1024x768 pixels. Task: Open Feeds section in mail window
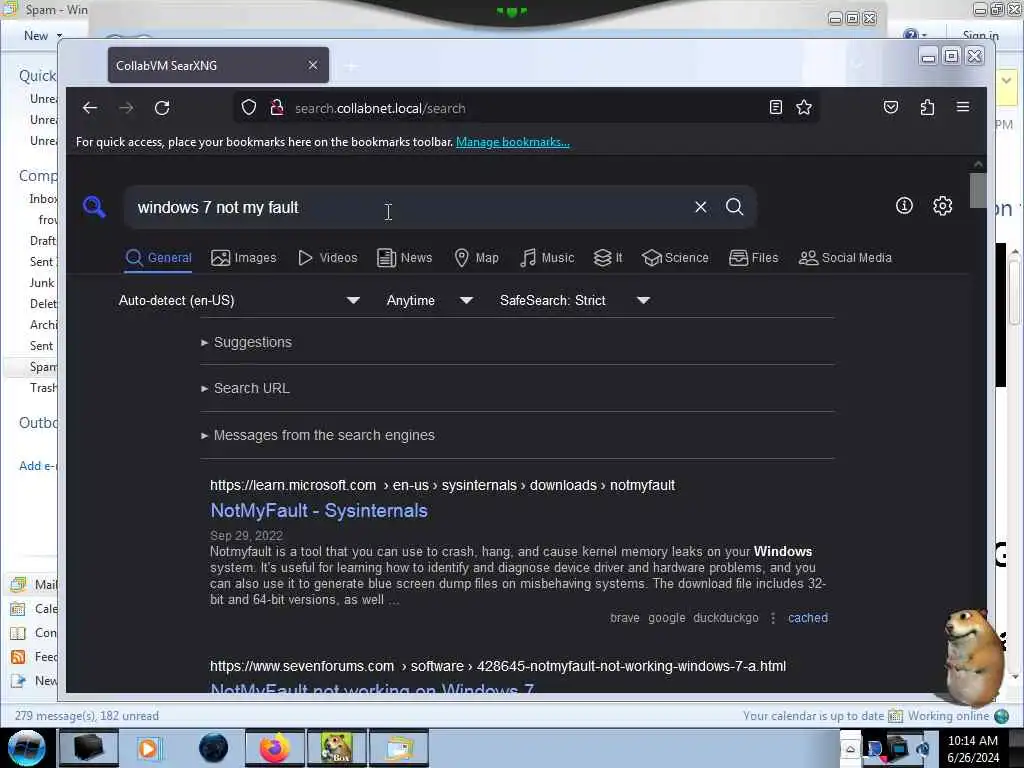point(35,657)
